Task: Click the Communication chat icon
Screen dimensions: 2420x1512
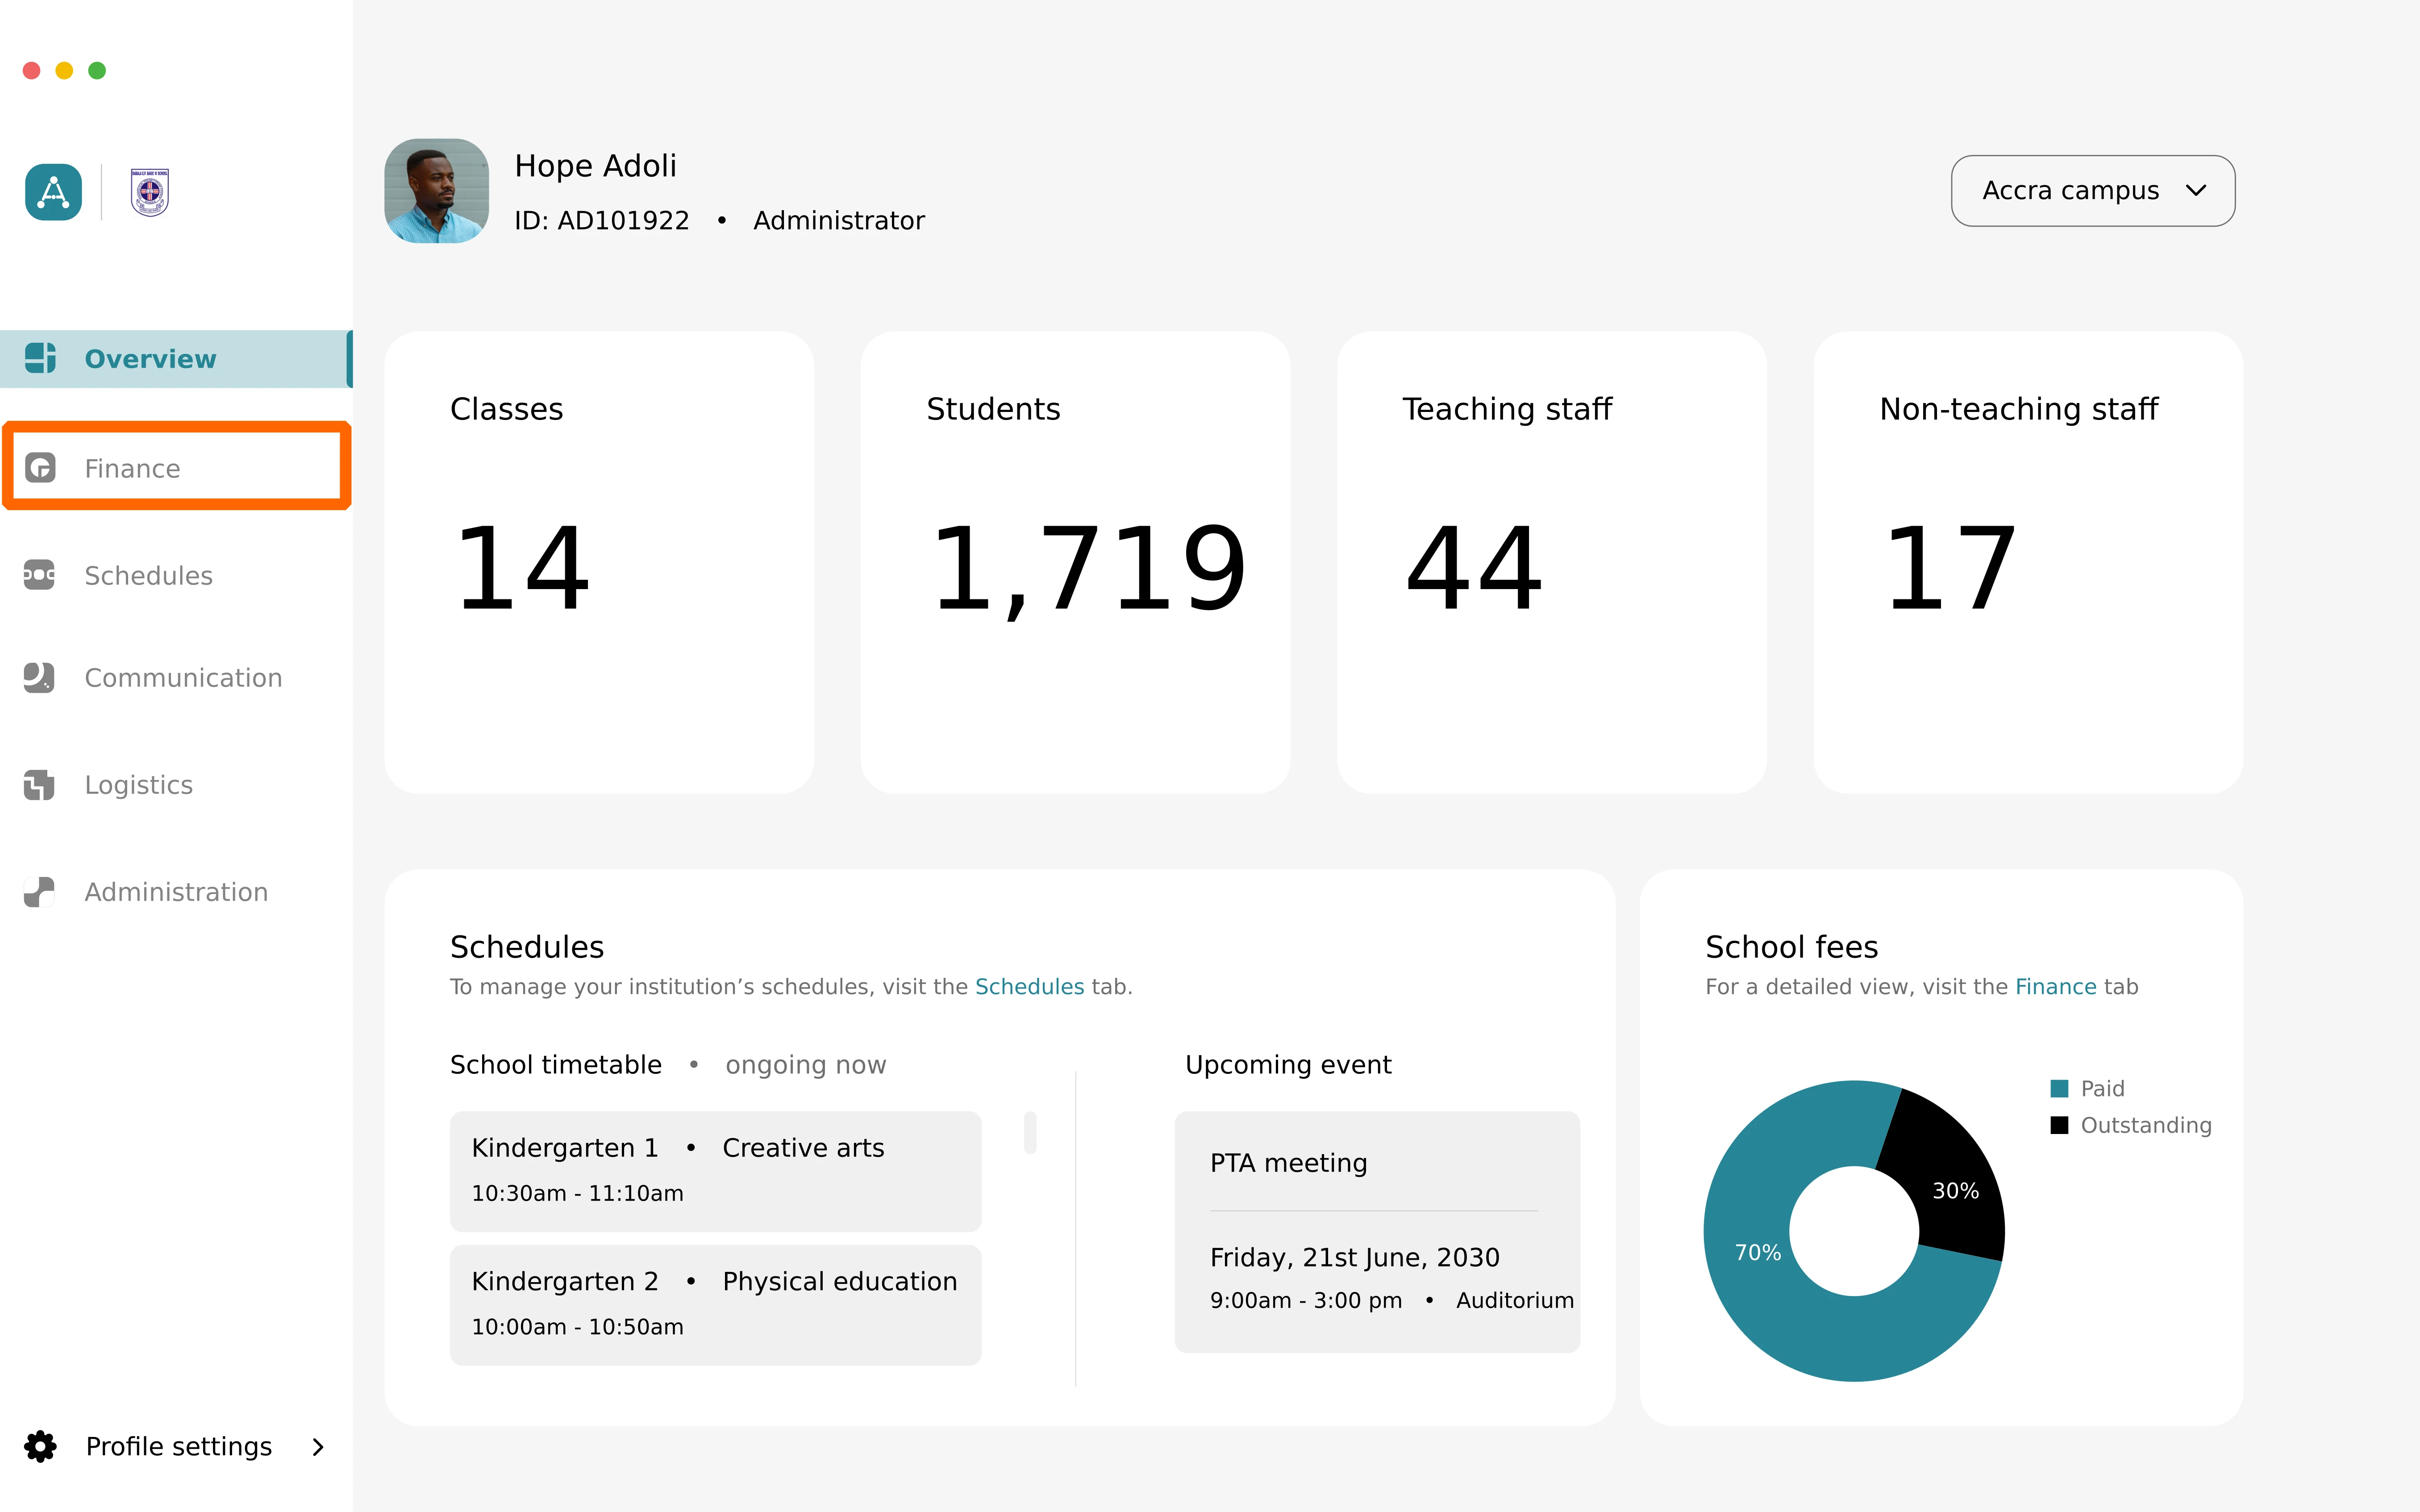Action: point(39,677)
